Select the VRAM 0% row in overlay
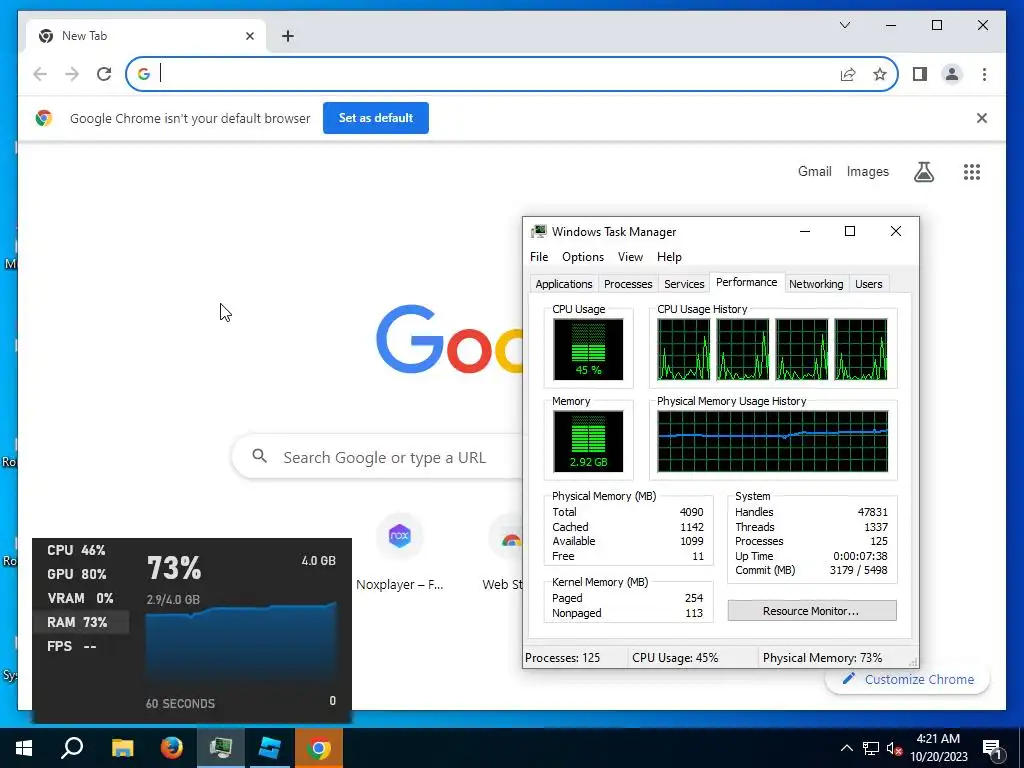The image size is (1024, 768). [x=80, y=598]
